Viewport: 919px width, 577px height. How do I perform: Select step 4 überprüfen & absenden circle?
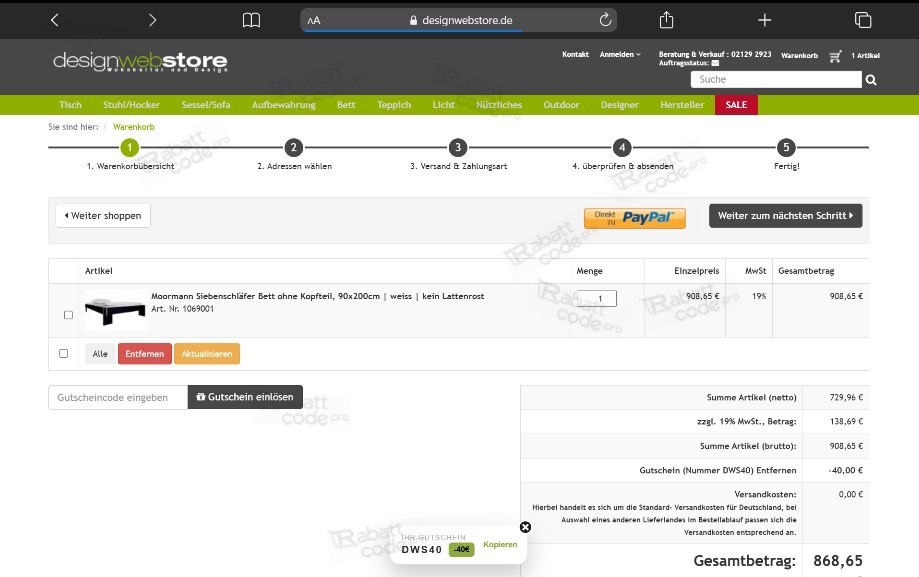622,148
